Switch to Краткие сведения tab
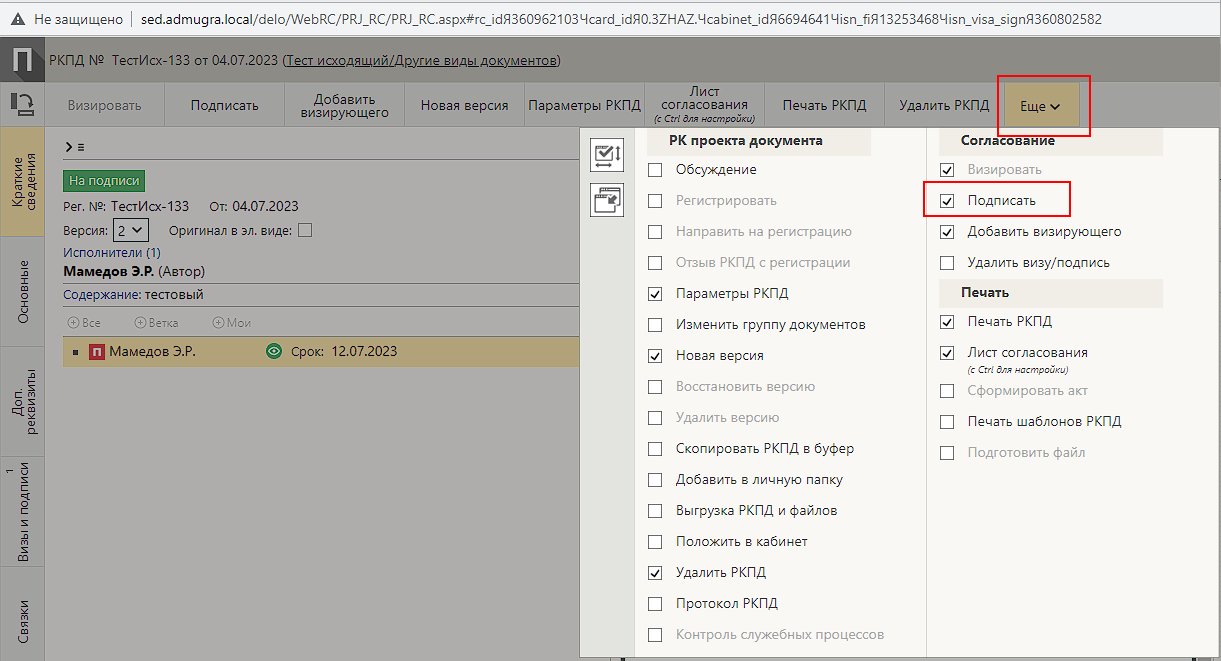Image resolution: width=1221 pixels, height=661 pixels. [22, 182]
